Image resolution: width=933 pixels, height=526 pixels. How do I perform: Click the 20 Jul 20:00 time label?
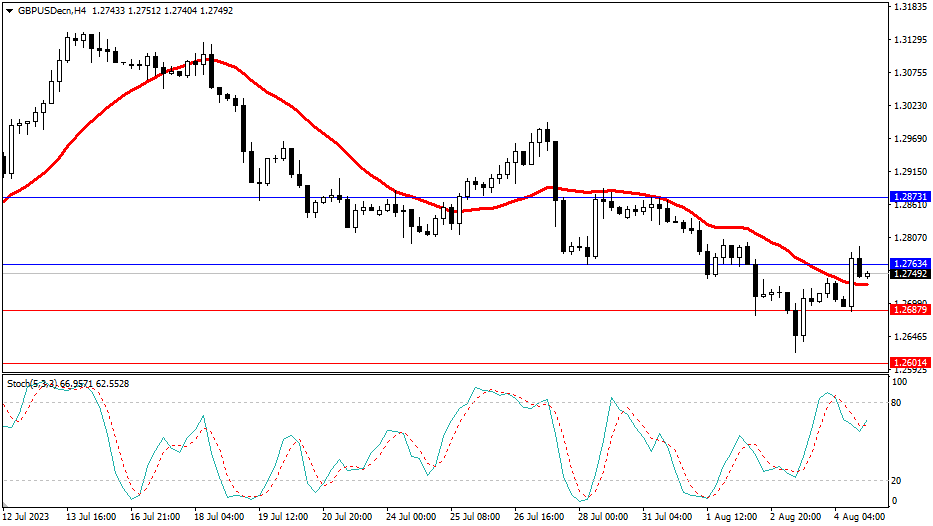(347, 517)
